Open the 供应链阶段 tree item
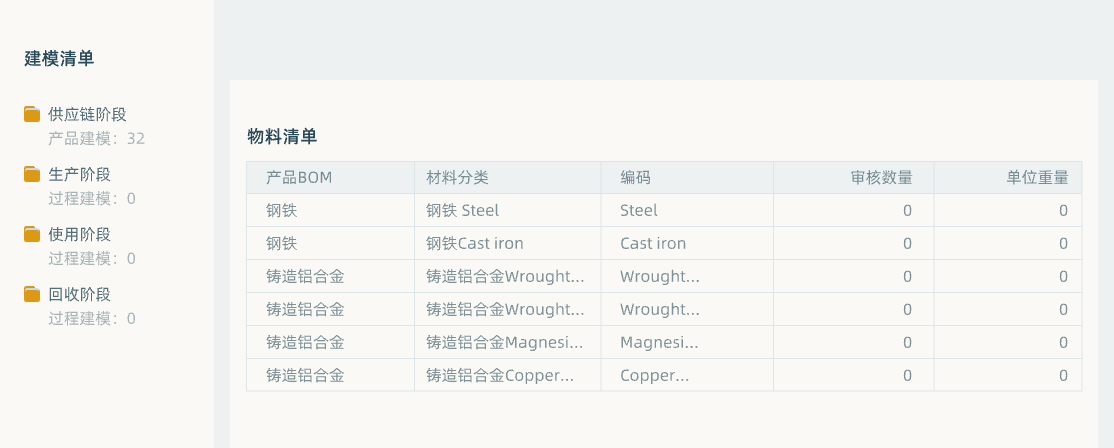This screenshot has width=1114, height=448. 87,114
